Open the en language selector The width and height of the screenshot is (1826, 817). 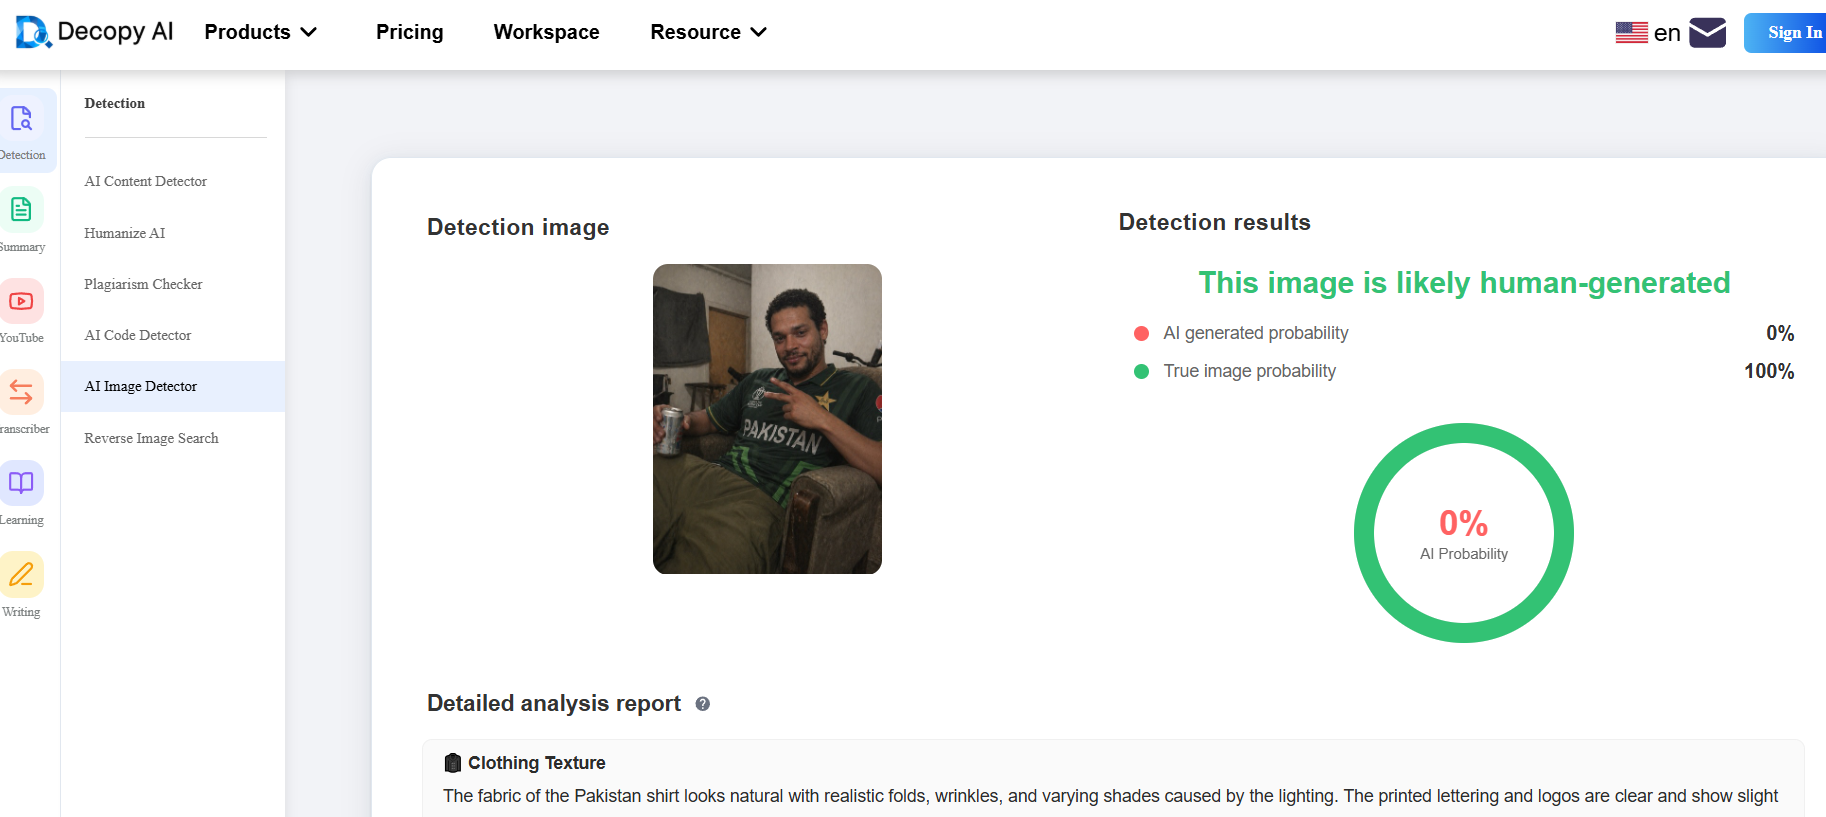click(1667, 33)
